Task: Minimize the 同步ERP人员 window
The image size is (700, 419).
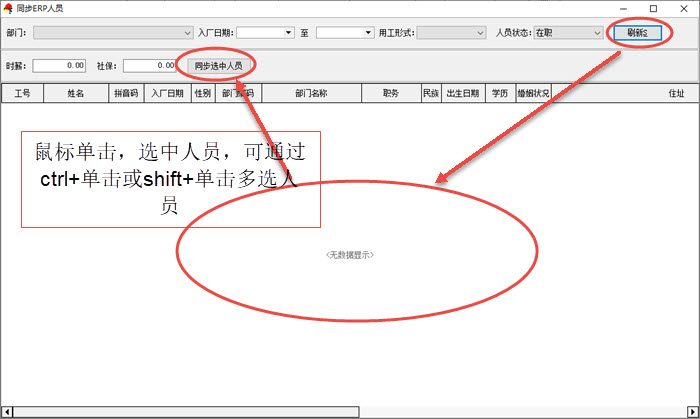Action: (624, 8)
